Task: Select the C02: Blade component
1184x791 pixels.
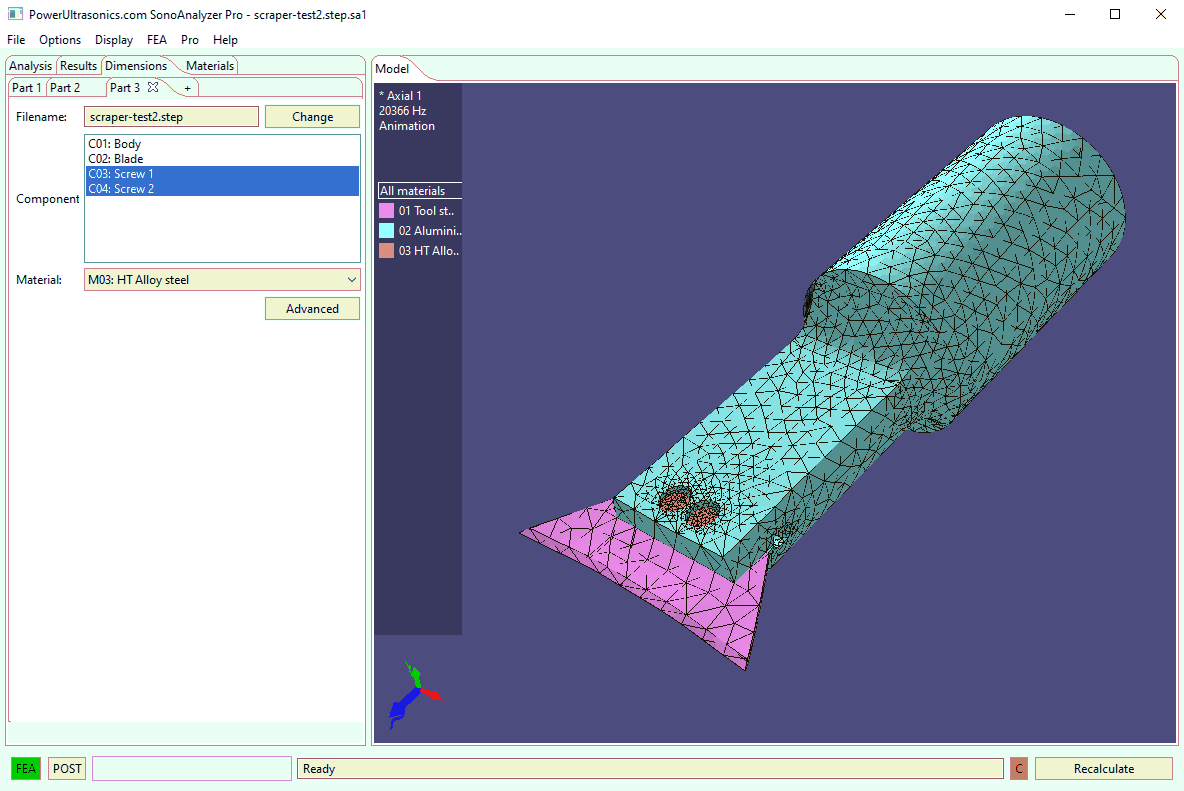Action: coord(116,159)
